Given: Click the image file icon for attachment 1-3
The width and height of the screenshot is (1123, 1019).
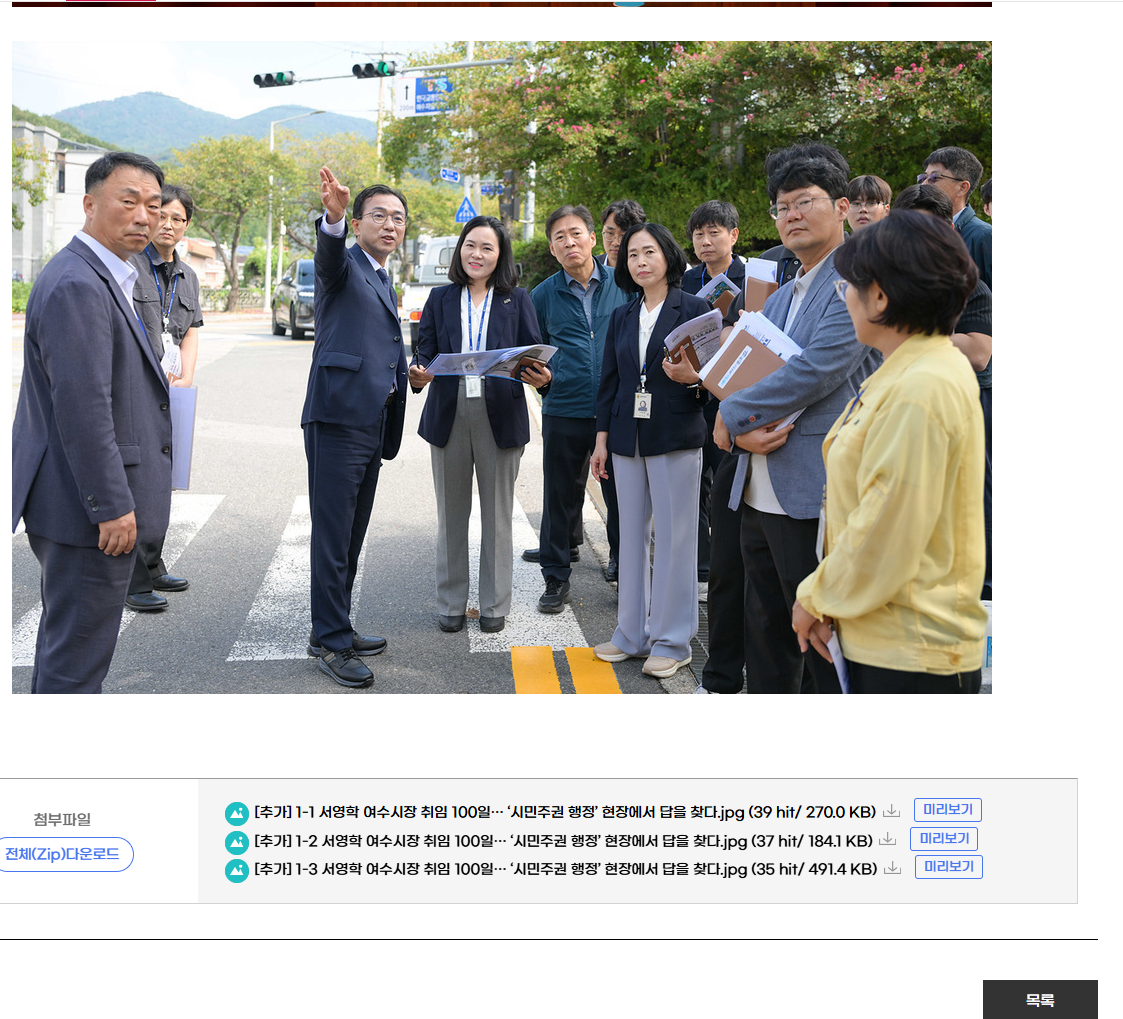Looking at the screenshot, I should click(x=236, y=871).
